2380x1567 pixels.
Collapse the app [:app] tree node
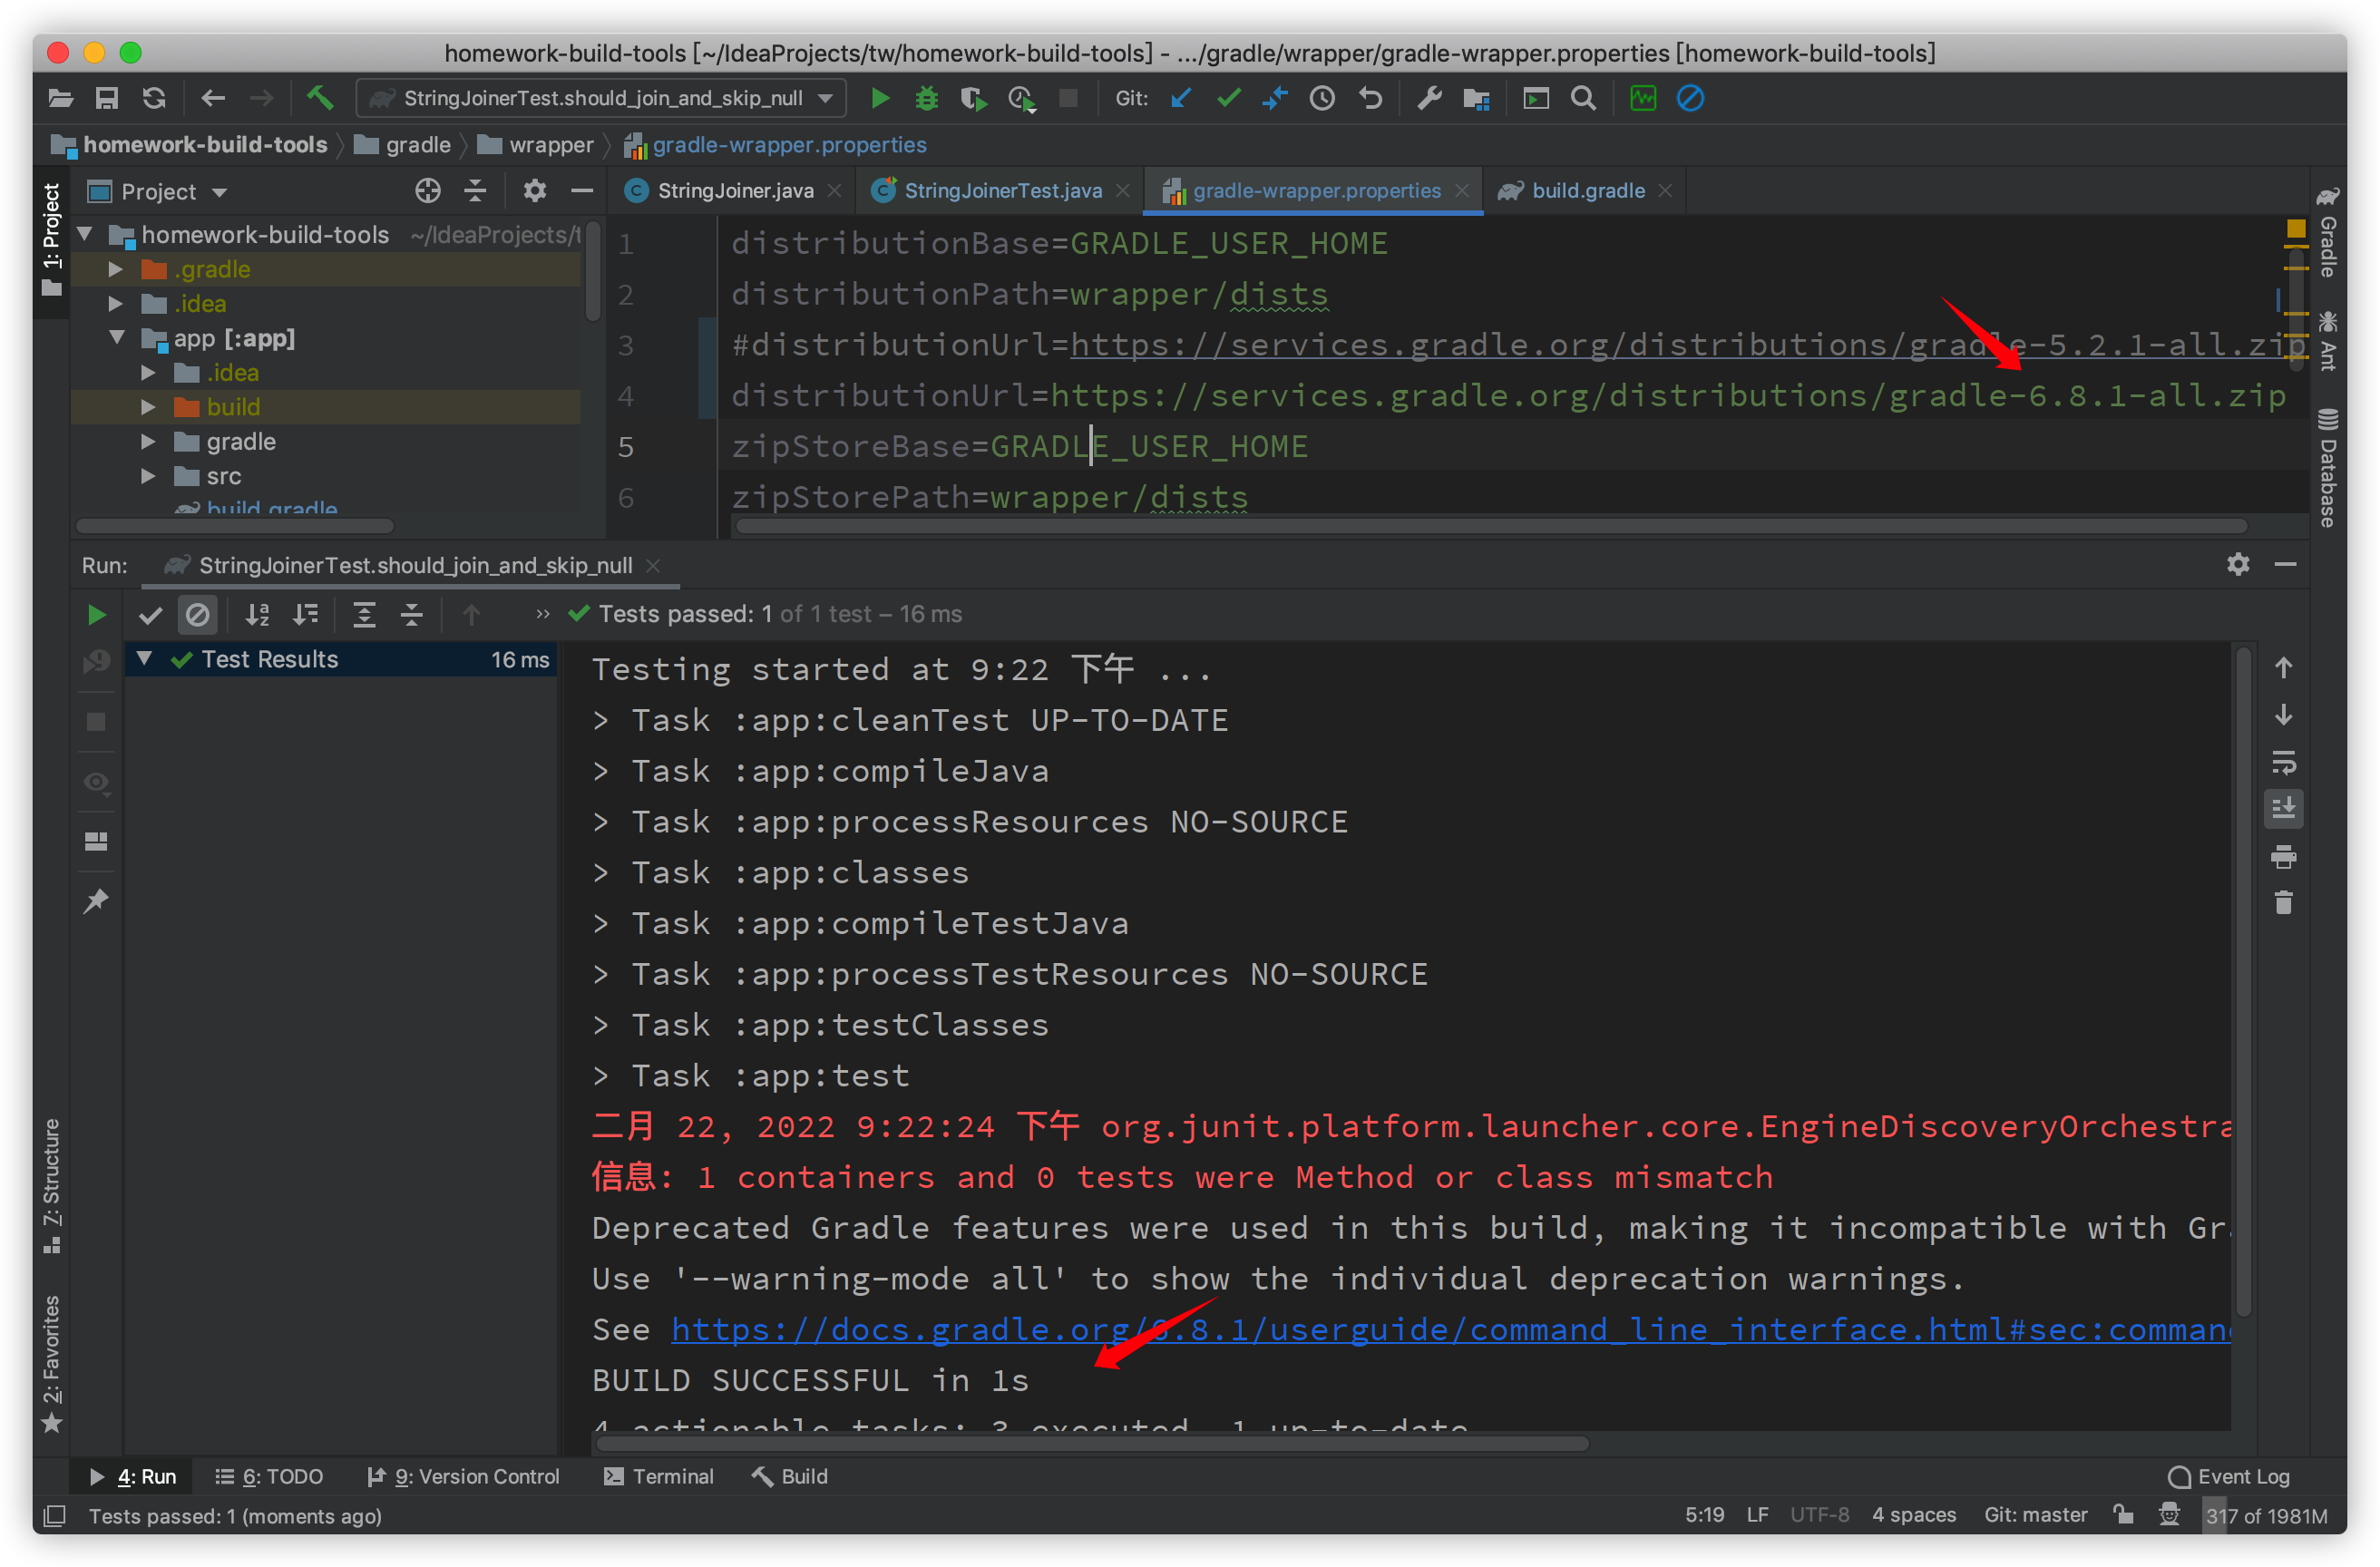tap(117, 338)
